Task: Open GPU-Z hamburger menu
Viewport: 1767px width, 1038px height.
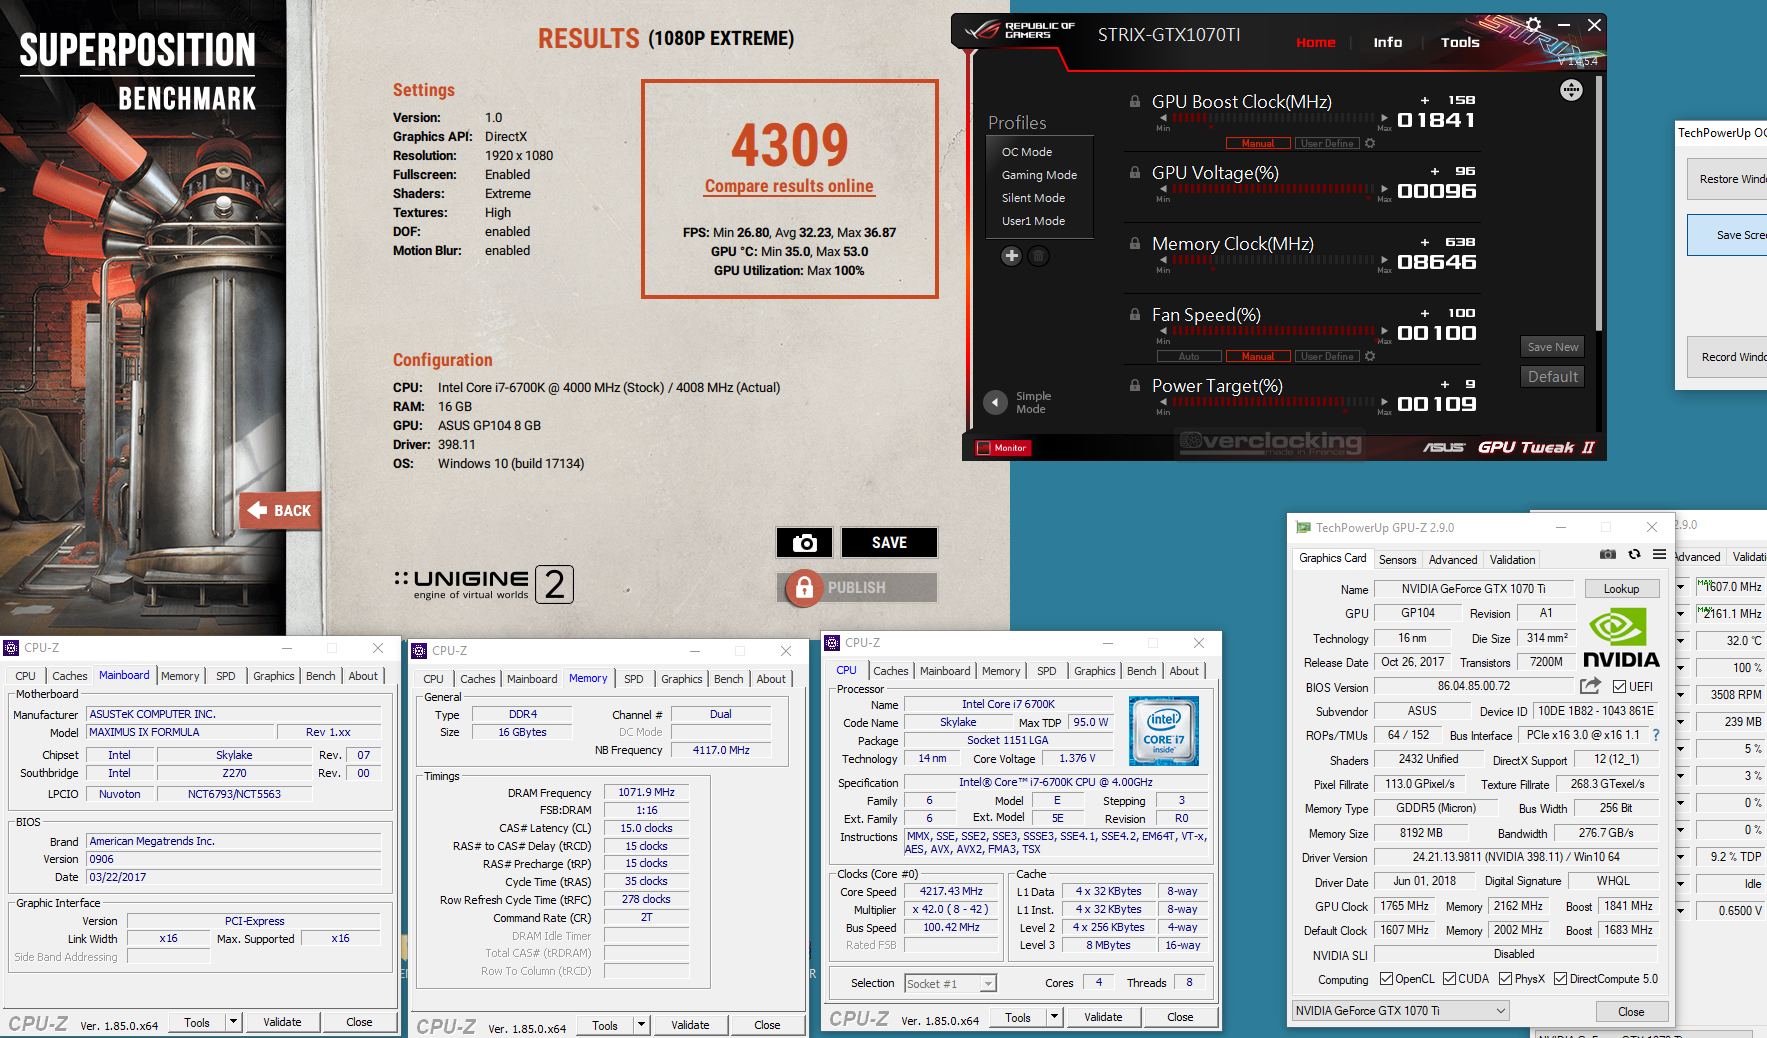Action: point(1659,554)
